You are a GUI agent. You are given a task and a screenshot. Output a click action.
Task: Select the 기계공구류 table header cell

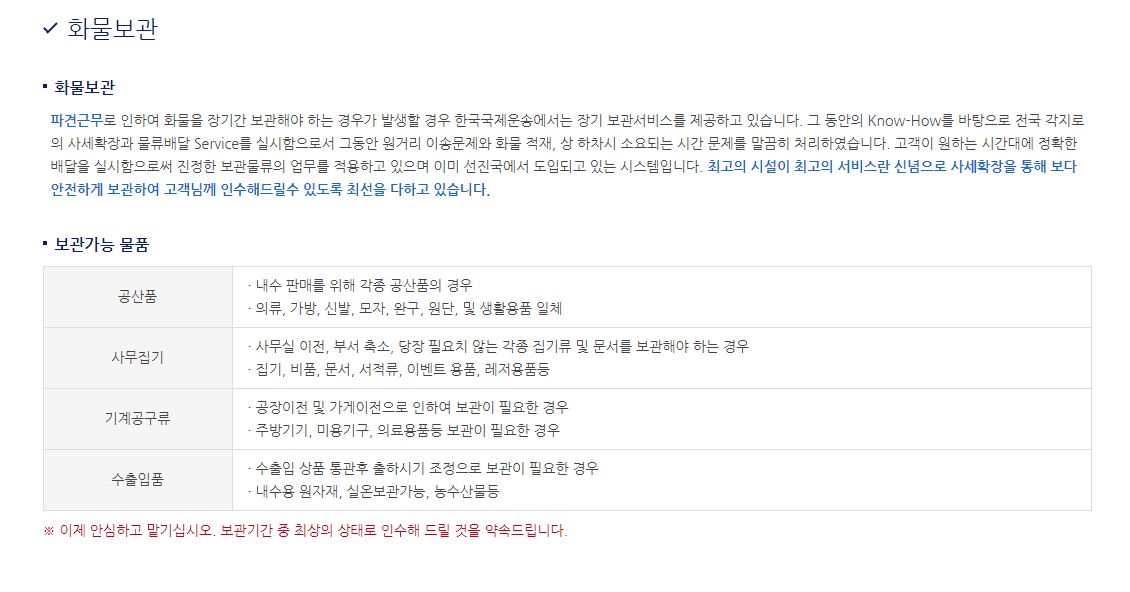[138, 418]
